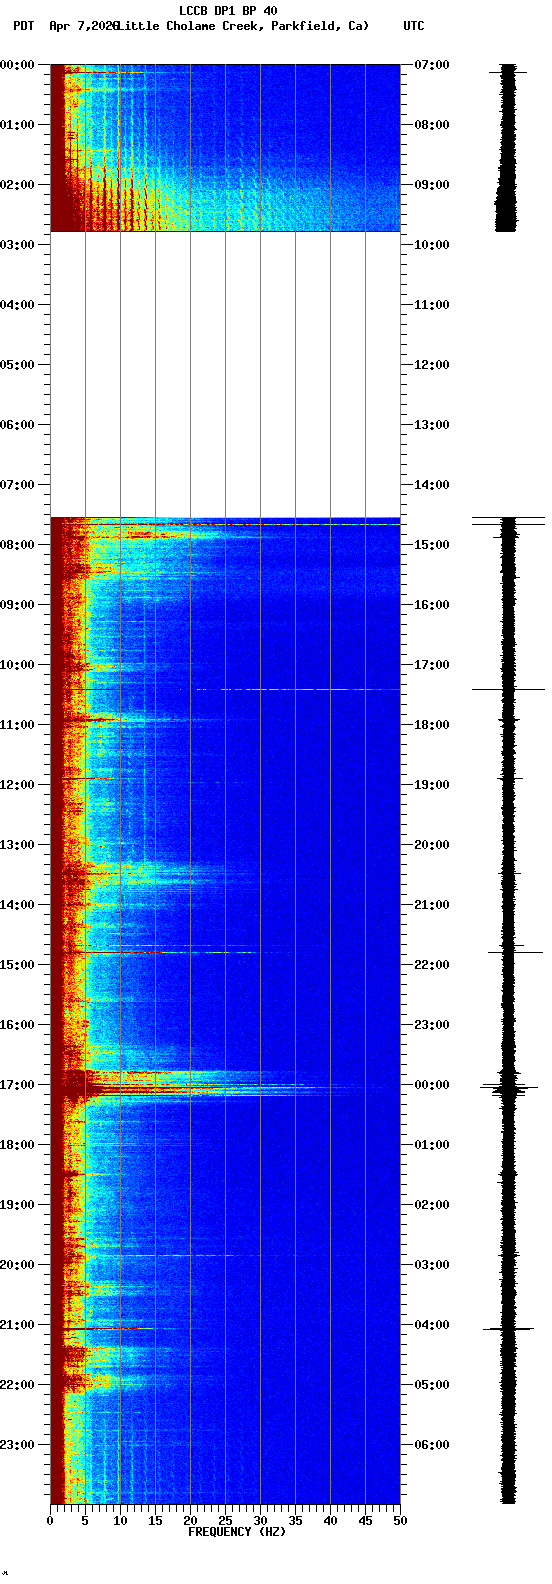
Task: Click the PDT time label '21:00'
Action: [x=16, y=1324]
